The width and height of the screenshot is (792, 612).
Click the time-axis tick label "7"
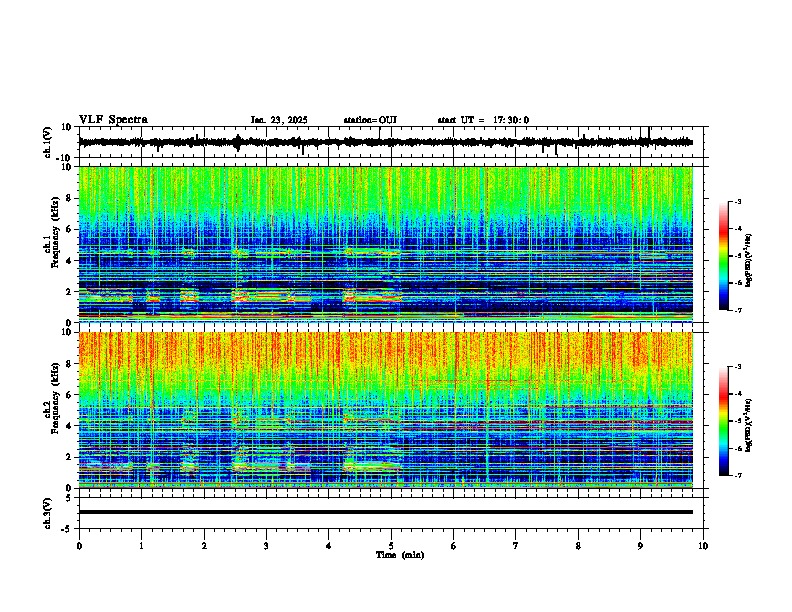point(516,546)
